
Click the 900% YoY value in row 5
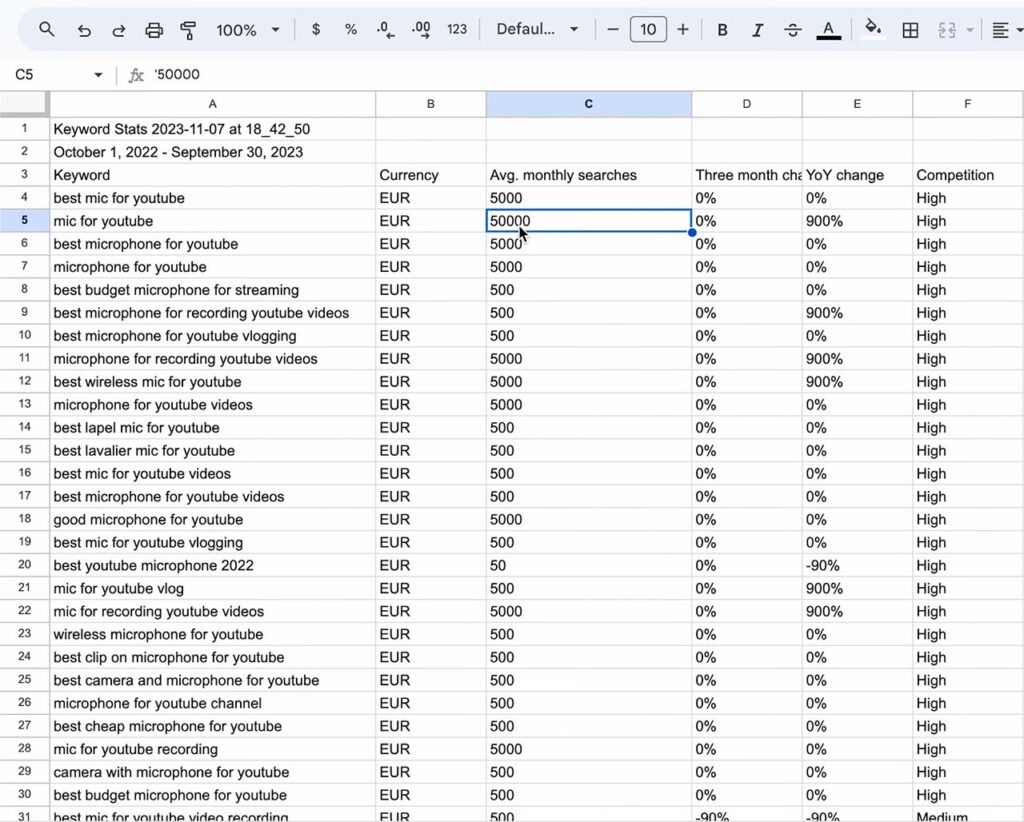[x=857, y=221]
